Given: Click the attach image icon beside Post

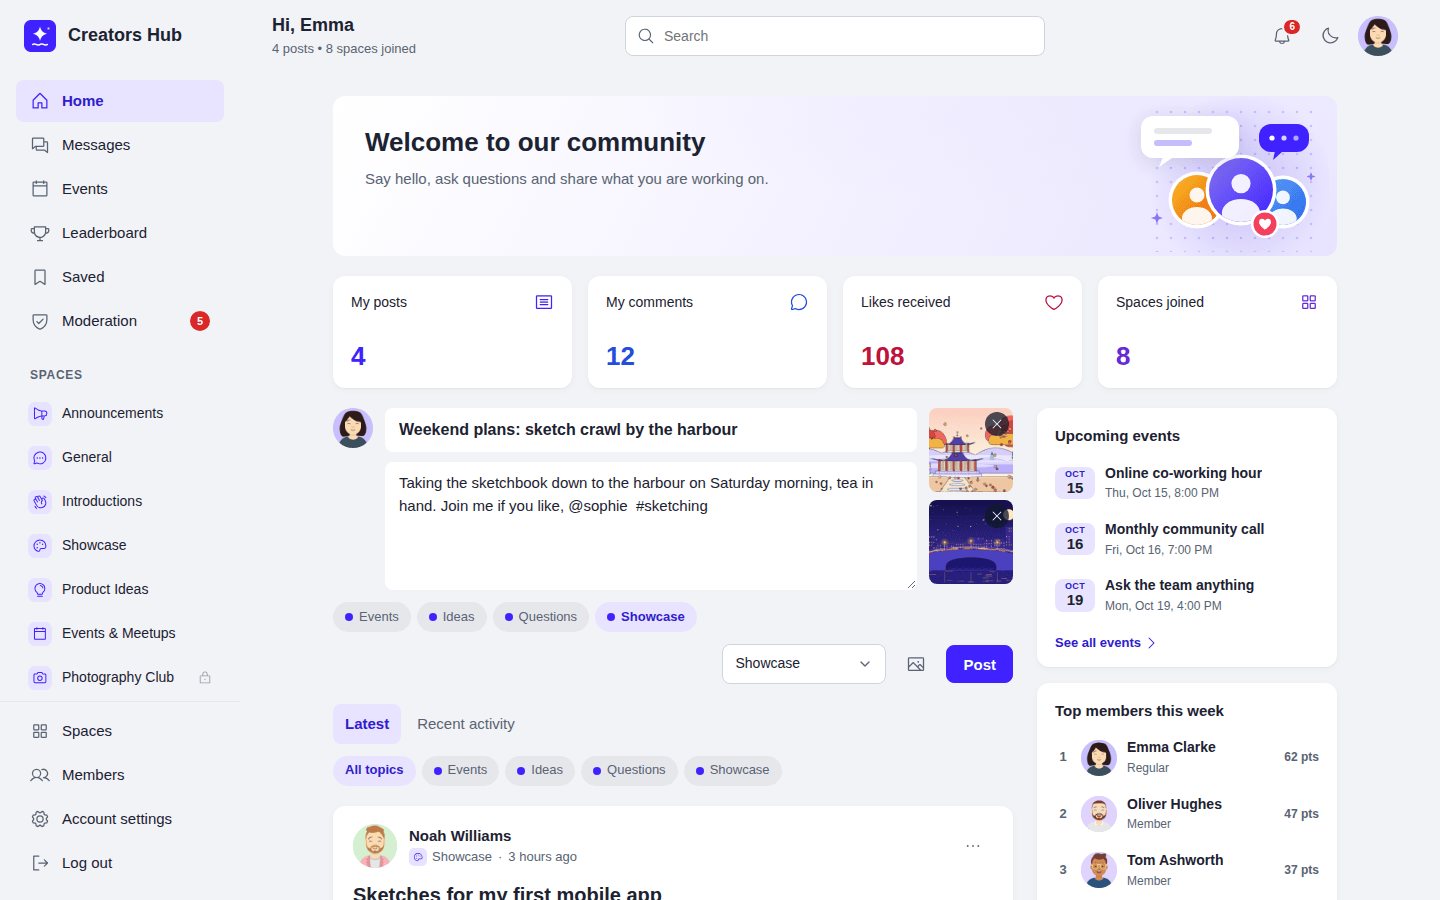Looking at the screenshot, I should point(916,664).
